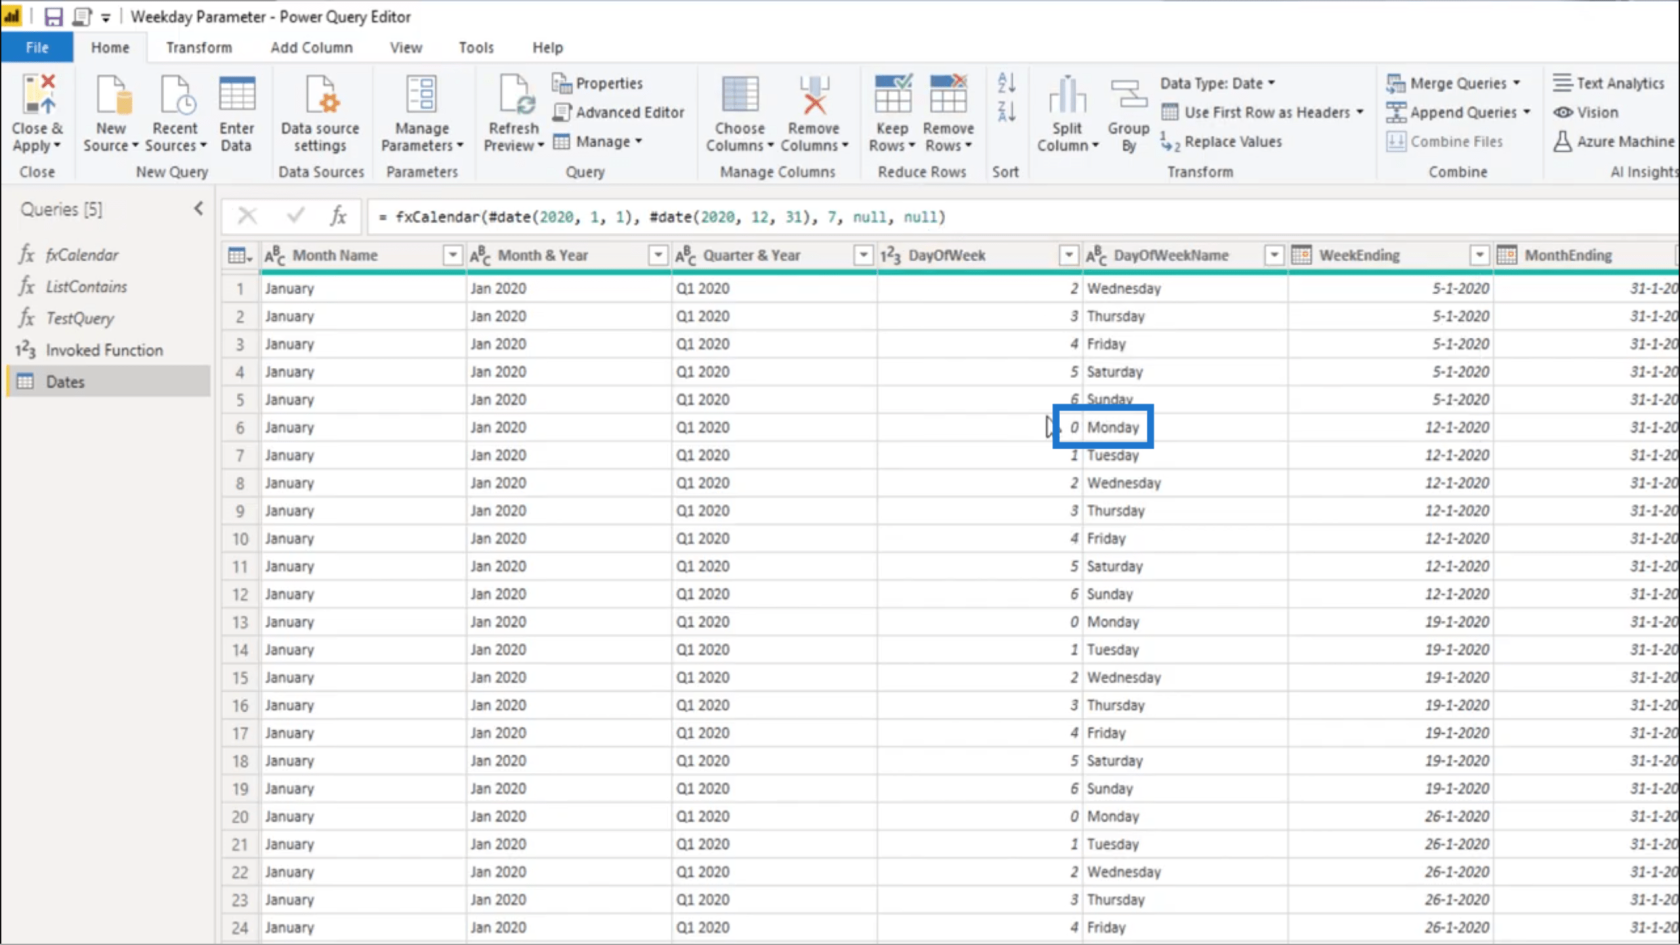The image size is (1680, 945).
Task: Click the Close & Apply icon
Action: pyautogui.click(x=38, y=96)
